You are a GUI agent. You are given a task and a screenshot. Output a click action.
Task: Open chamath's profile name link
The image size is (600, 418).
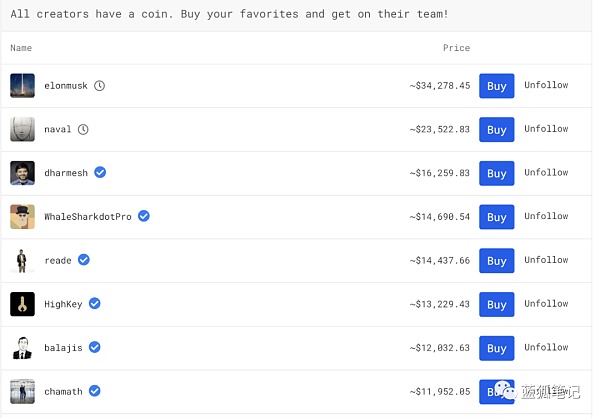point(63,391)
